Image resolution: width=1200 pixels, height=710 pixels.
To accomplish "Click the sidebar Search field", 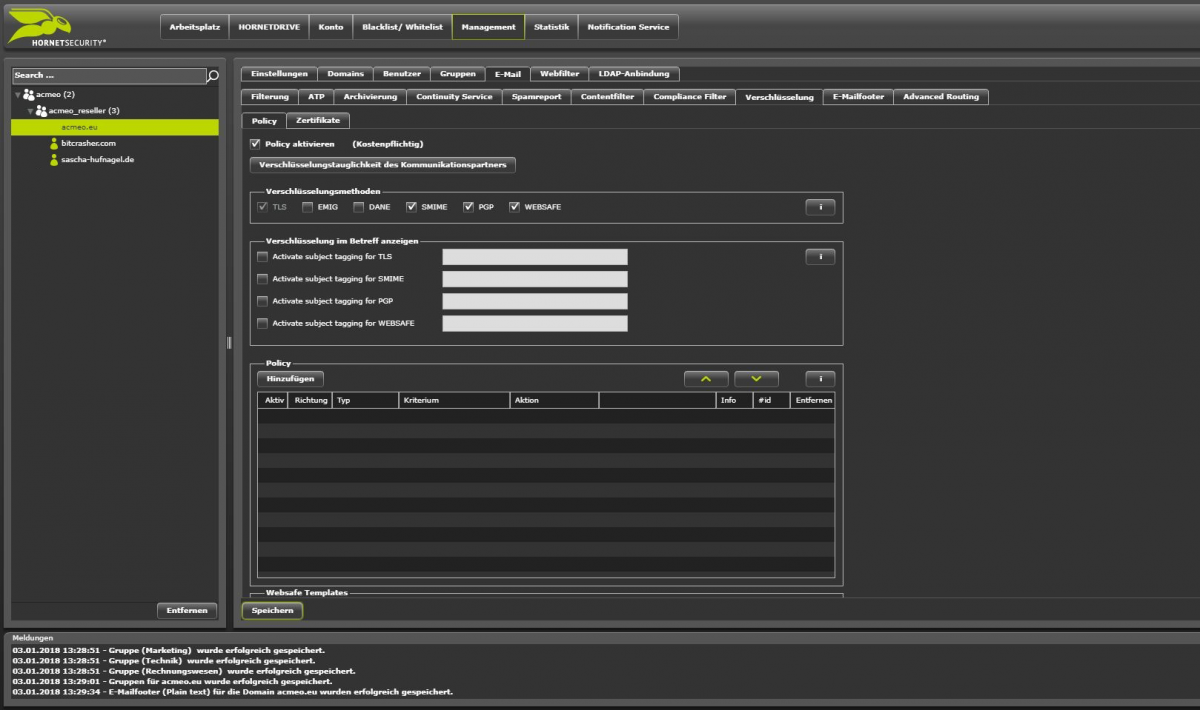I will (109, 75).
